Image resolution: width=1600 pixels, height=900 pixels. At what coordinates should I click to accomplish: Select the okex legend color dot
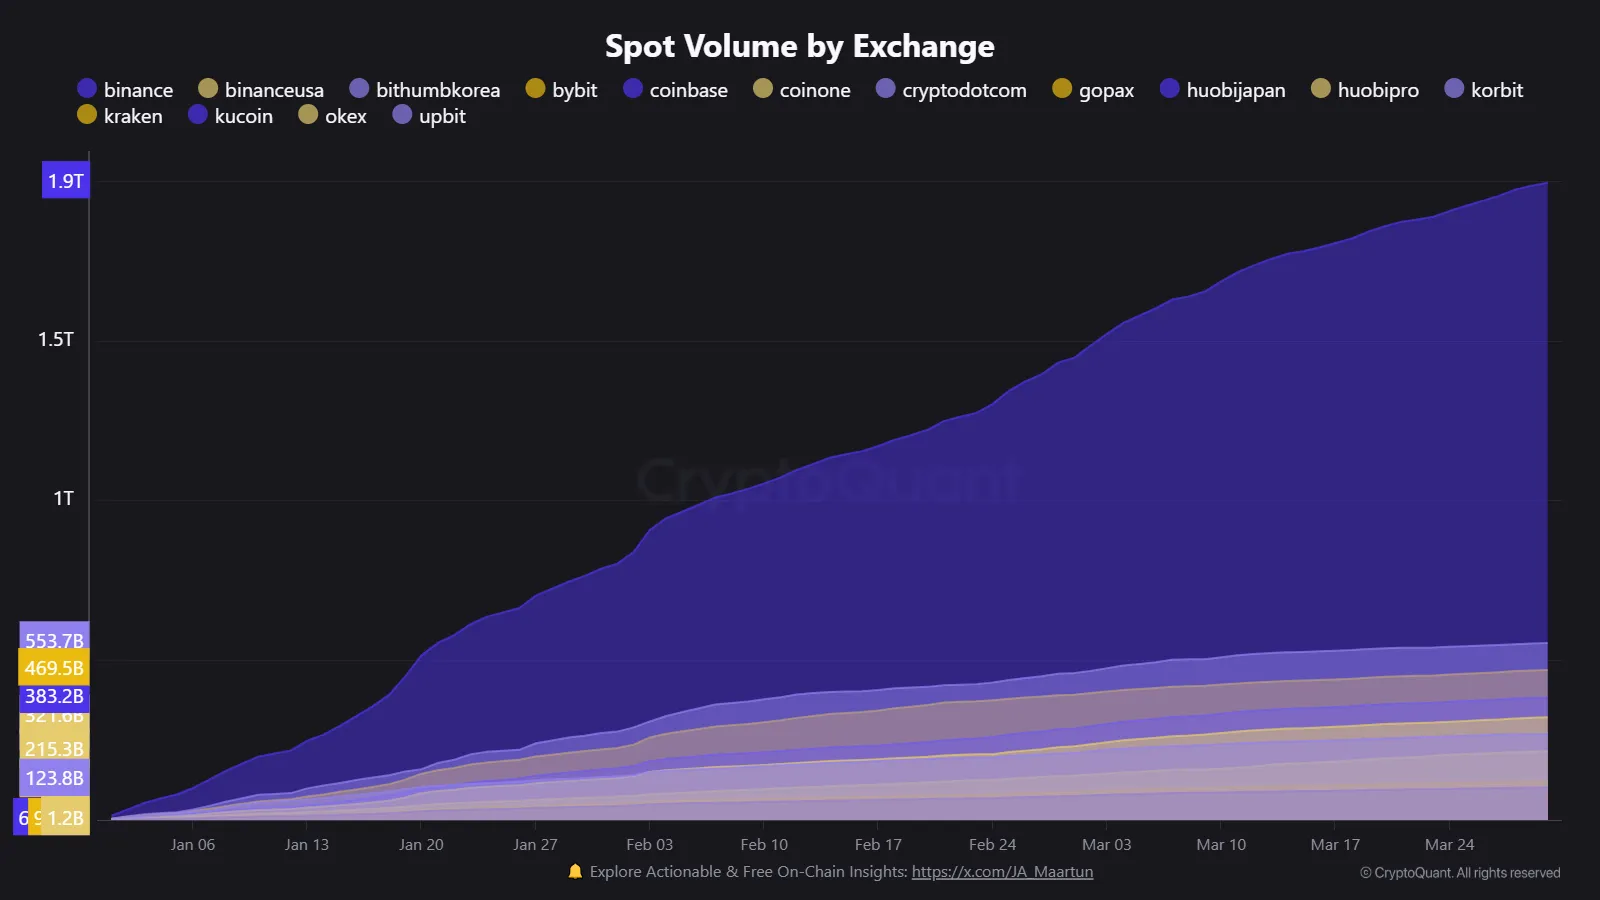(x=308, y=115)
